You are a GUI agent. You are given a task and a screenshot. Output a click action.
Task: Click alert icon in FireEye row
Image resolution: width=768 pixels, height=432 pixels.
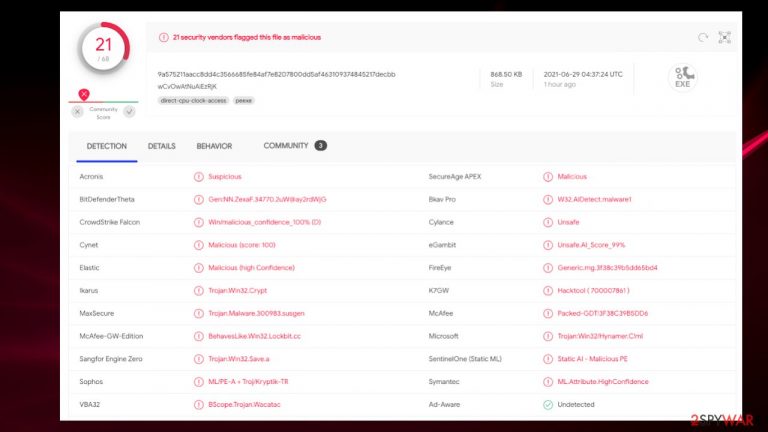[x=548, y=268]
